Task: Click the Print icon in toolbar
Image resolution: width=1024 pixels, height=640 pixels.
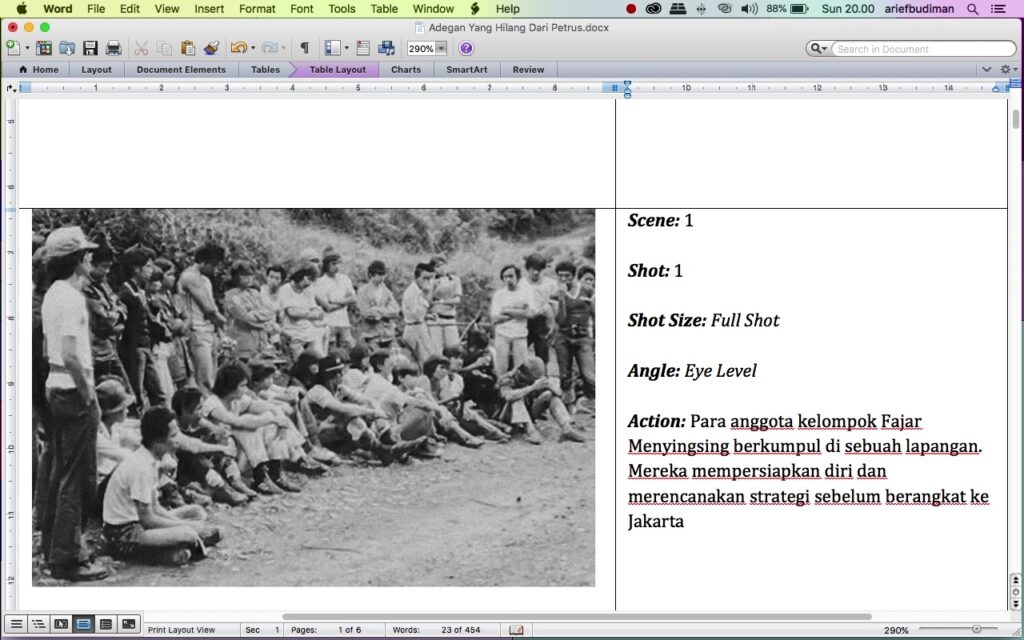Action: coord(113,48)
